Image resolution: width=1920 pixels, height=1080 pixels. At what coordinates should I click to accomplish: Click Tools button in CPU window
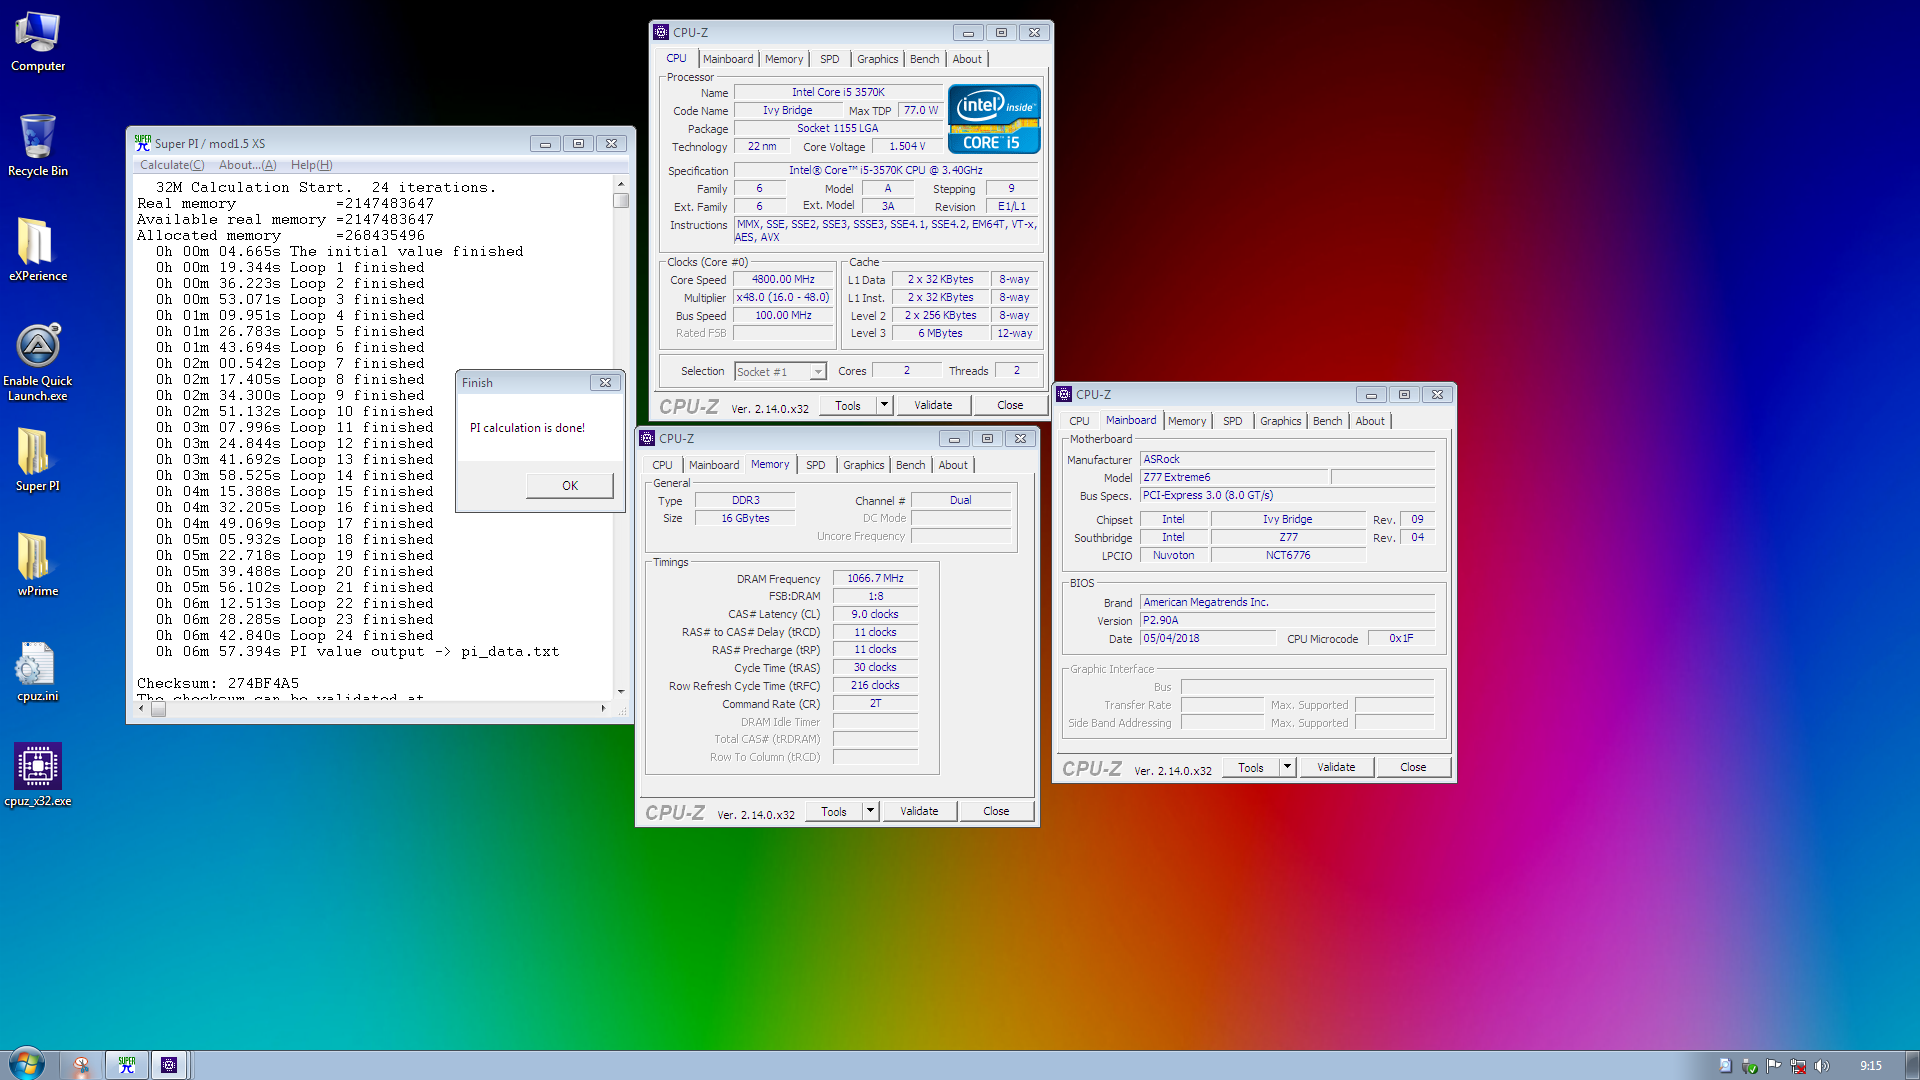tap(848, 405)
